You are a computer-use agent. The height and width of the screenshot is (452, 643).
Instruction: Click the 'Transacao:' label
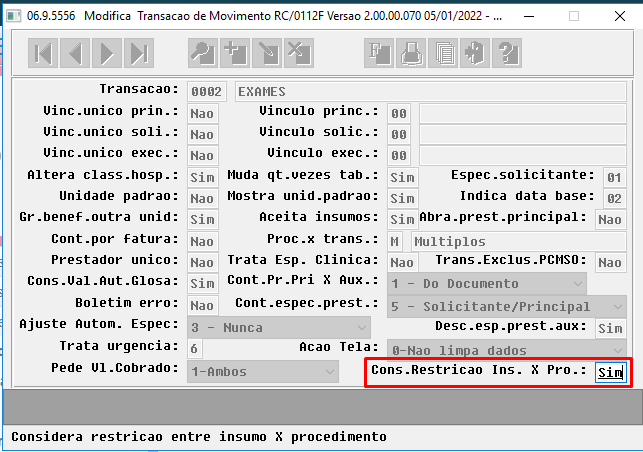point(139,89)
